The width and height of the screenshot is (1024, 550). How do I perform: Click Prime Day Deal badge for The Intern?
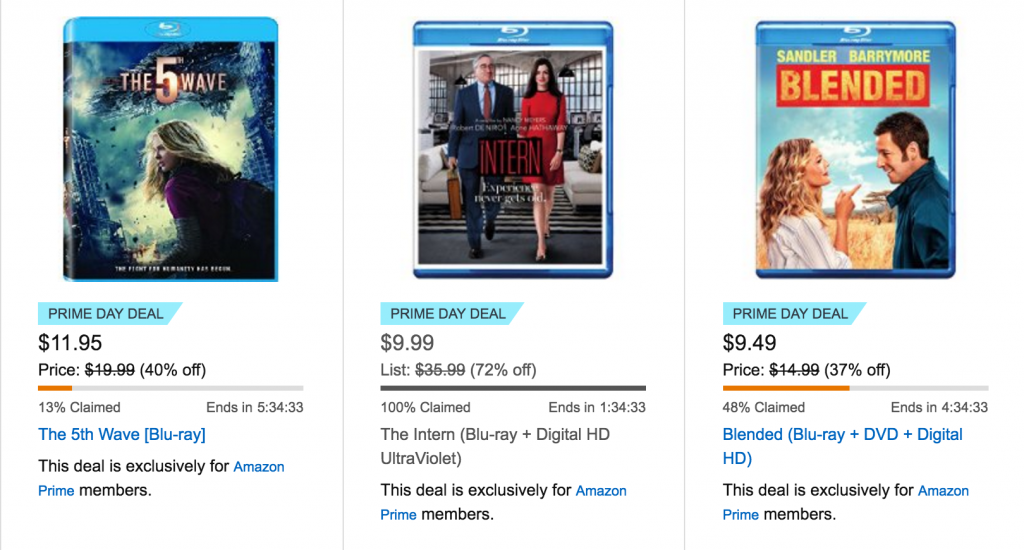click(451, 314)
